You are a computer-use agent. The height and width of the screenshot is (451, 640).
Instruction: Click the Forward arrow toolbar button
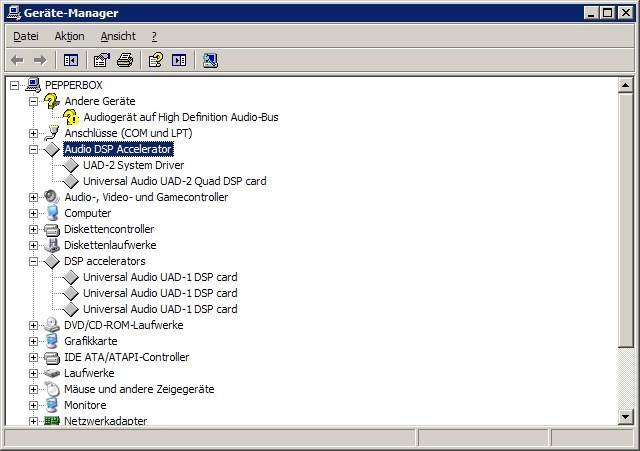tap(40, 60)
